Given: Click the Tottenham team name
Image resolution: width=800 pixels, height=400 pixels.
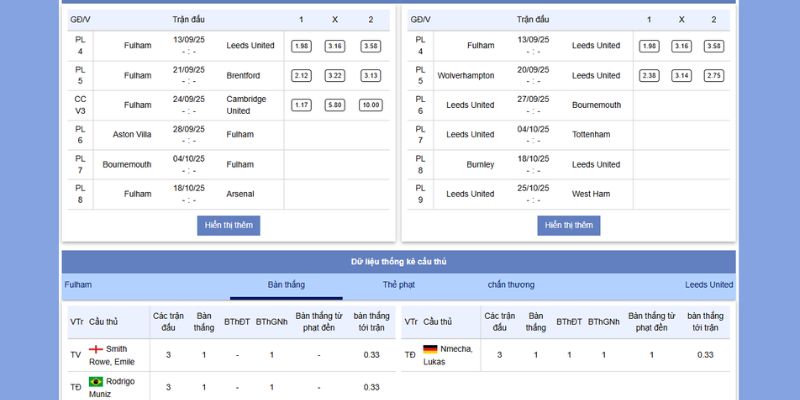Looking at the screenshot, I should click(x=591, y=134).
